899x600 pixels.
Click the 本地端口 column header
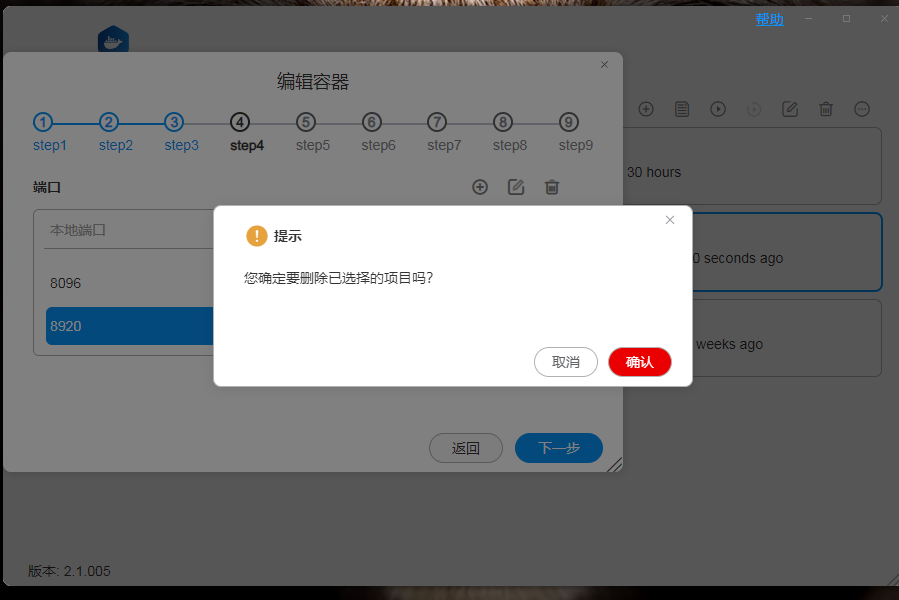click(77, 230)
